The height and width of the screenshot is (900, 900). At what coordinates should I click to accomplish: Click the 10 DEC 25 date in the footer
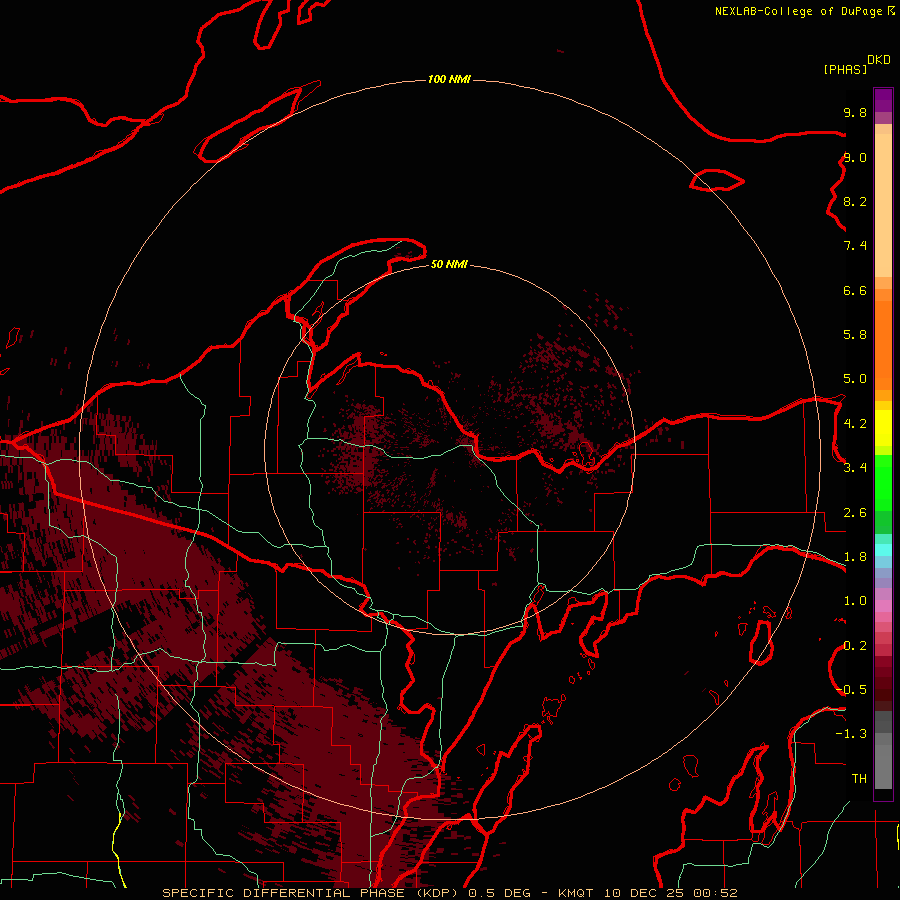[643, 893]
